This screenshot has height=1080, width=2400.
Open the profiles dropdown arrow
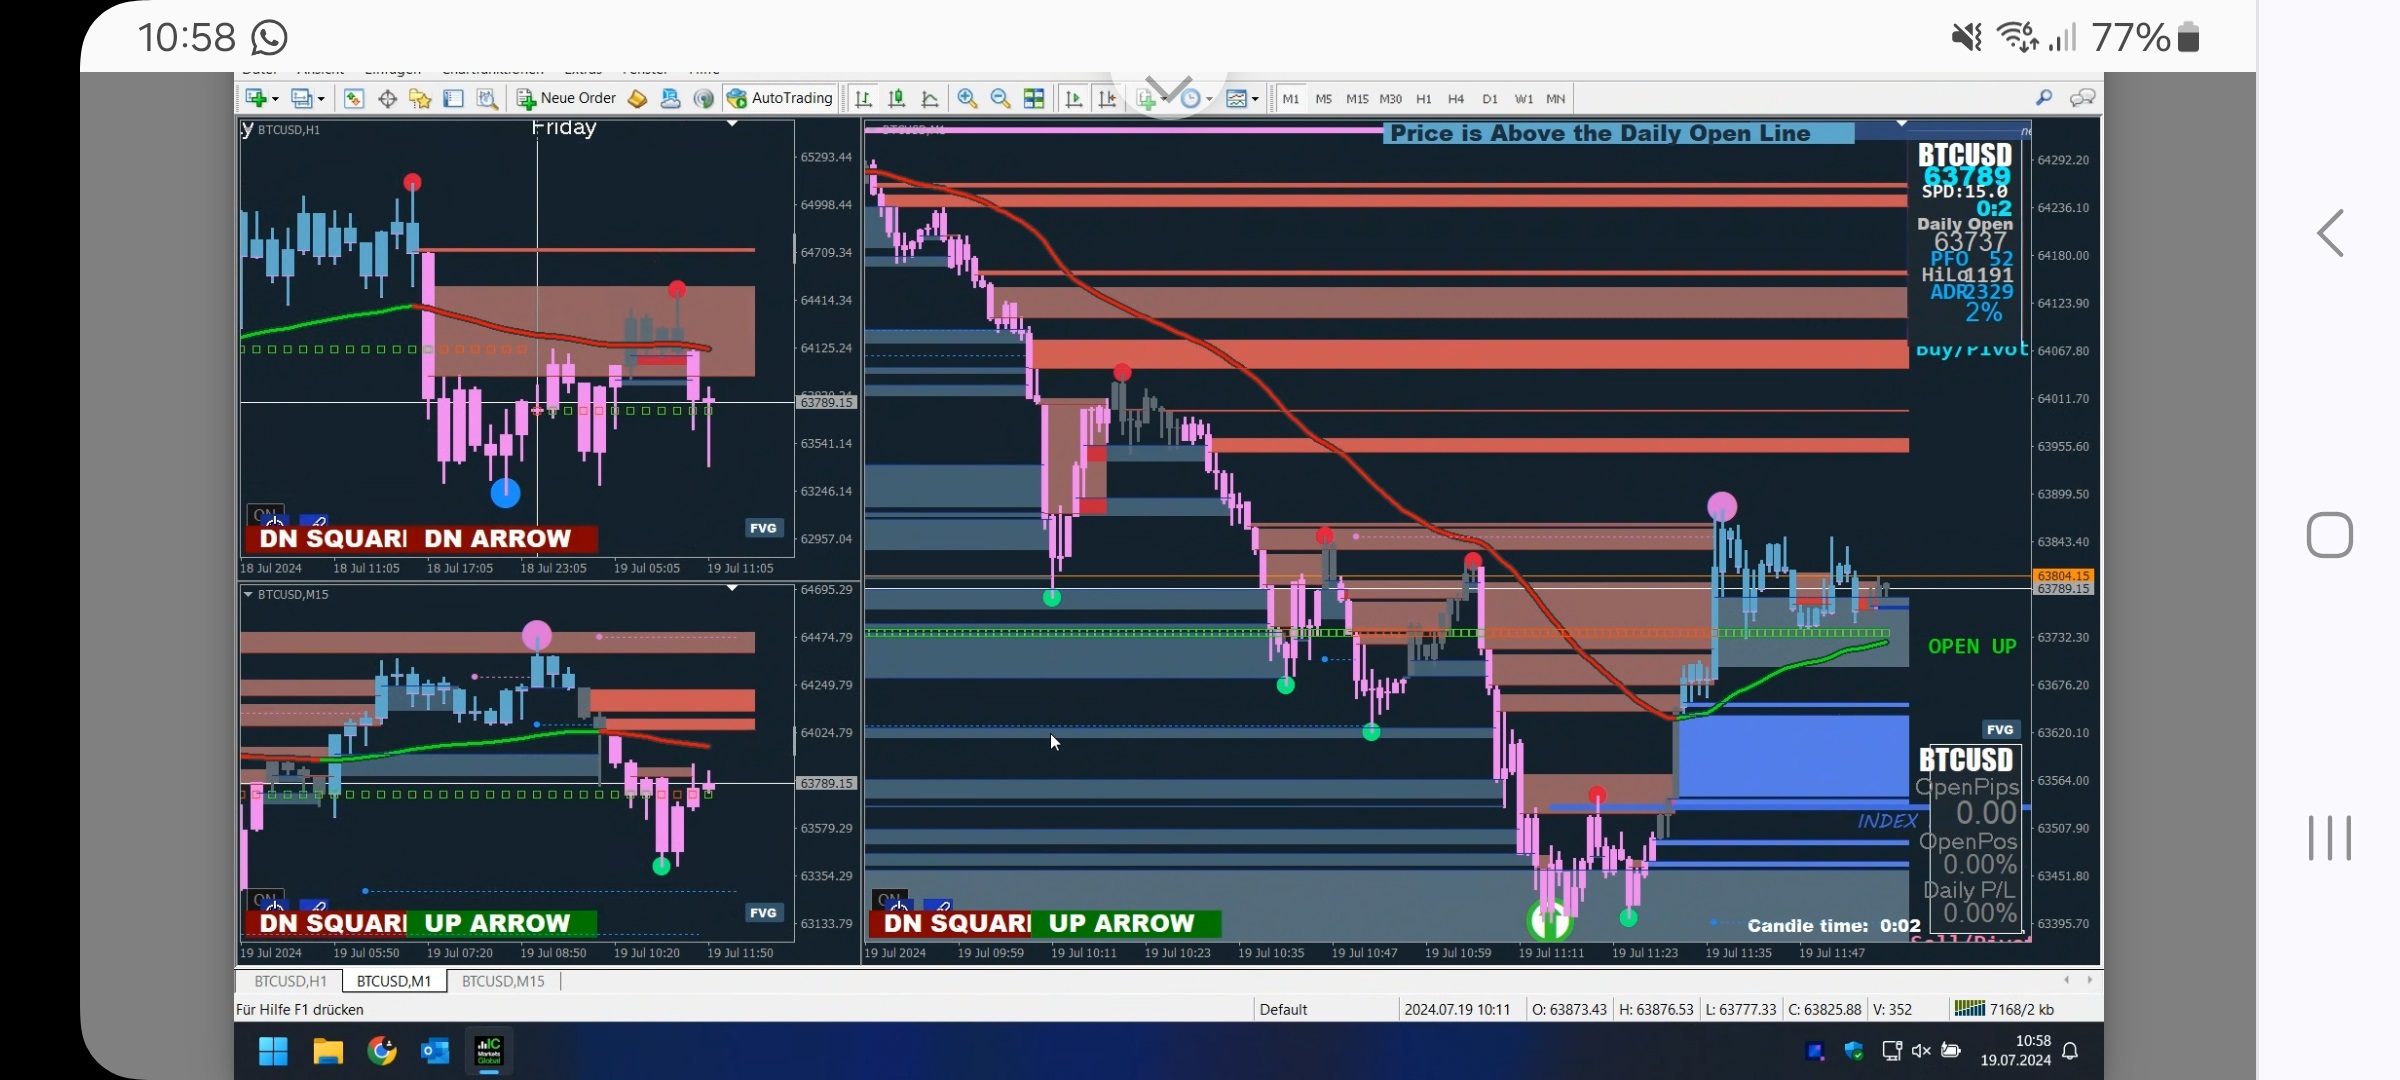pyautogui.click(x=321, y=99)
